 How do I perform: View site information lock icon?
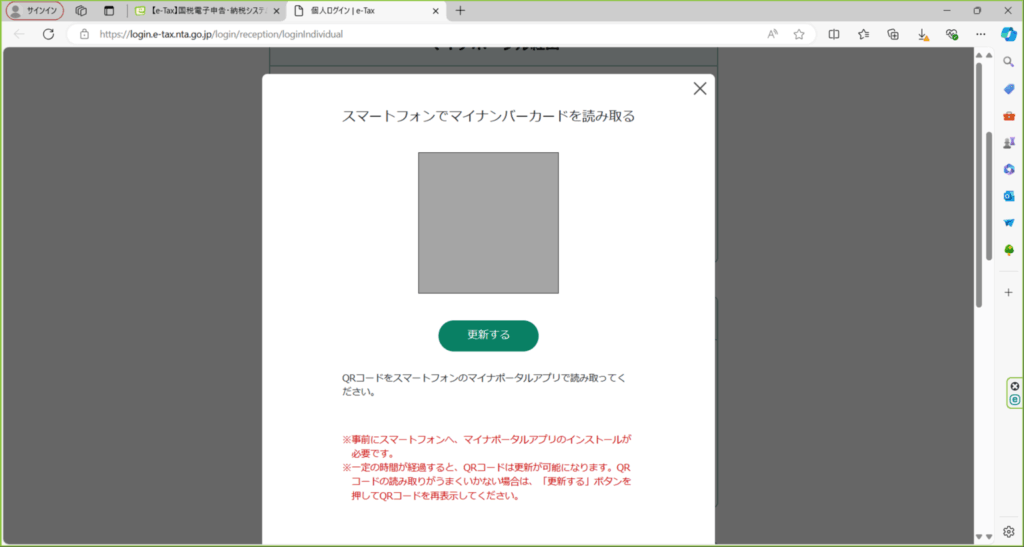[84, 34]
